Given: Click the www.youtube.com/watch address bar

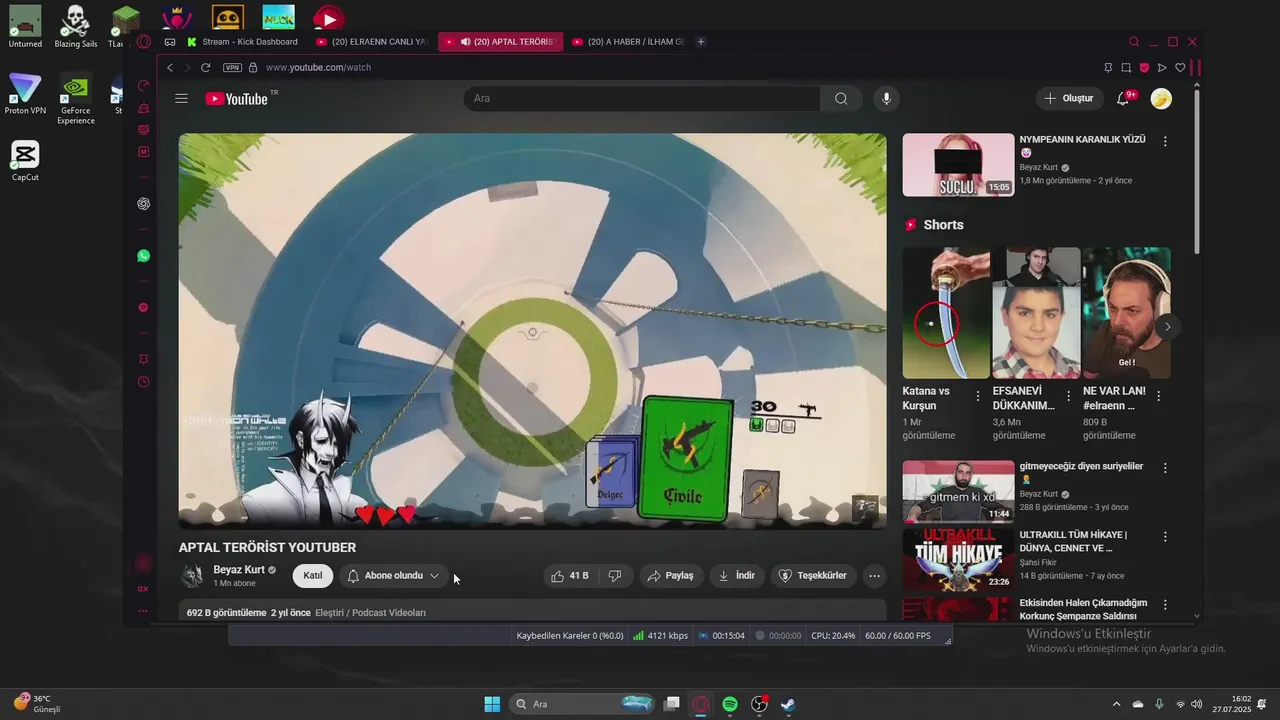Looking at the screenshot, I should pos(318,67).
